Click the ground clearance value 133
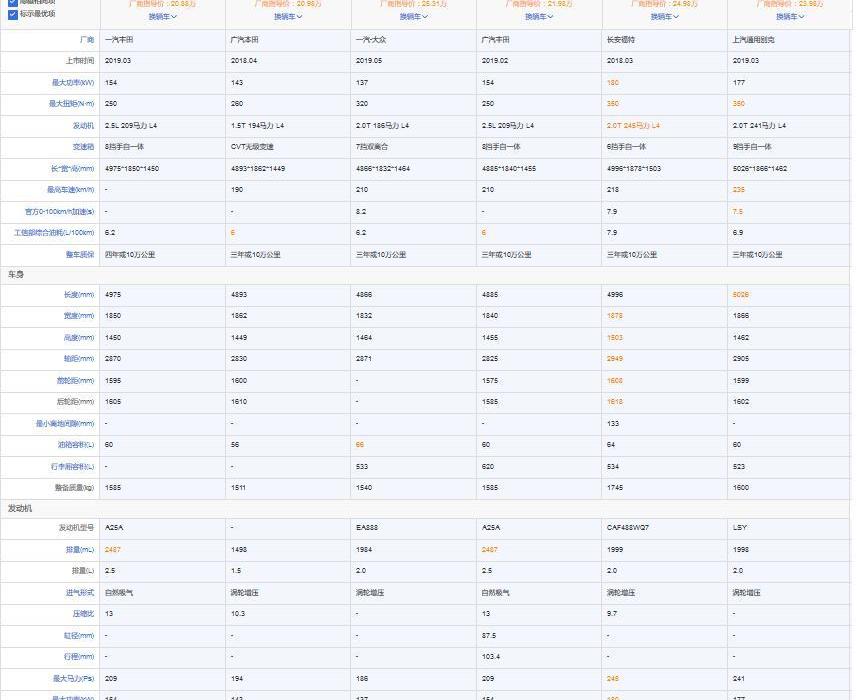 click(x=613, y=424)
